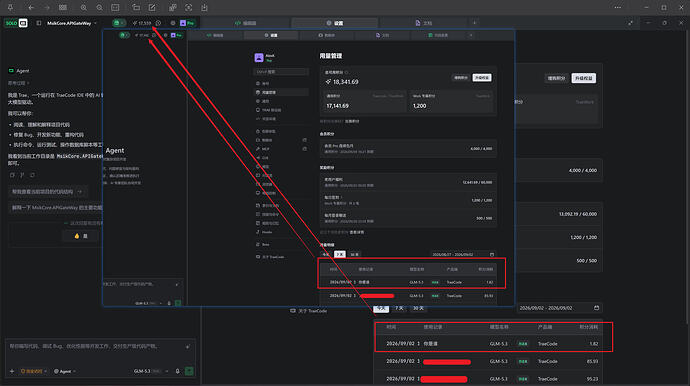Open the calendar icon in inset date range

point(492,254)
